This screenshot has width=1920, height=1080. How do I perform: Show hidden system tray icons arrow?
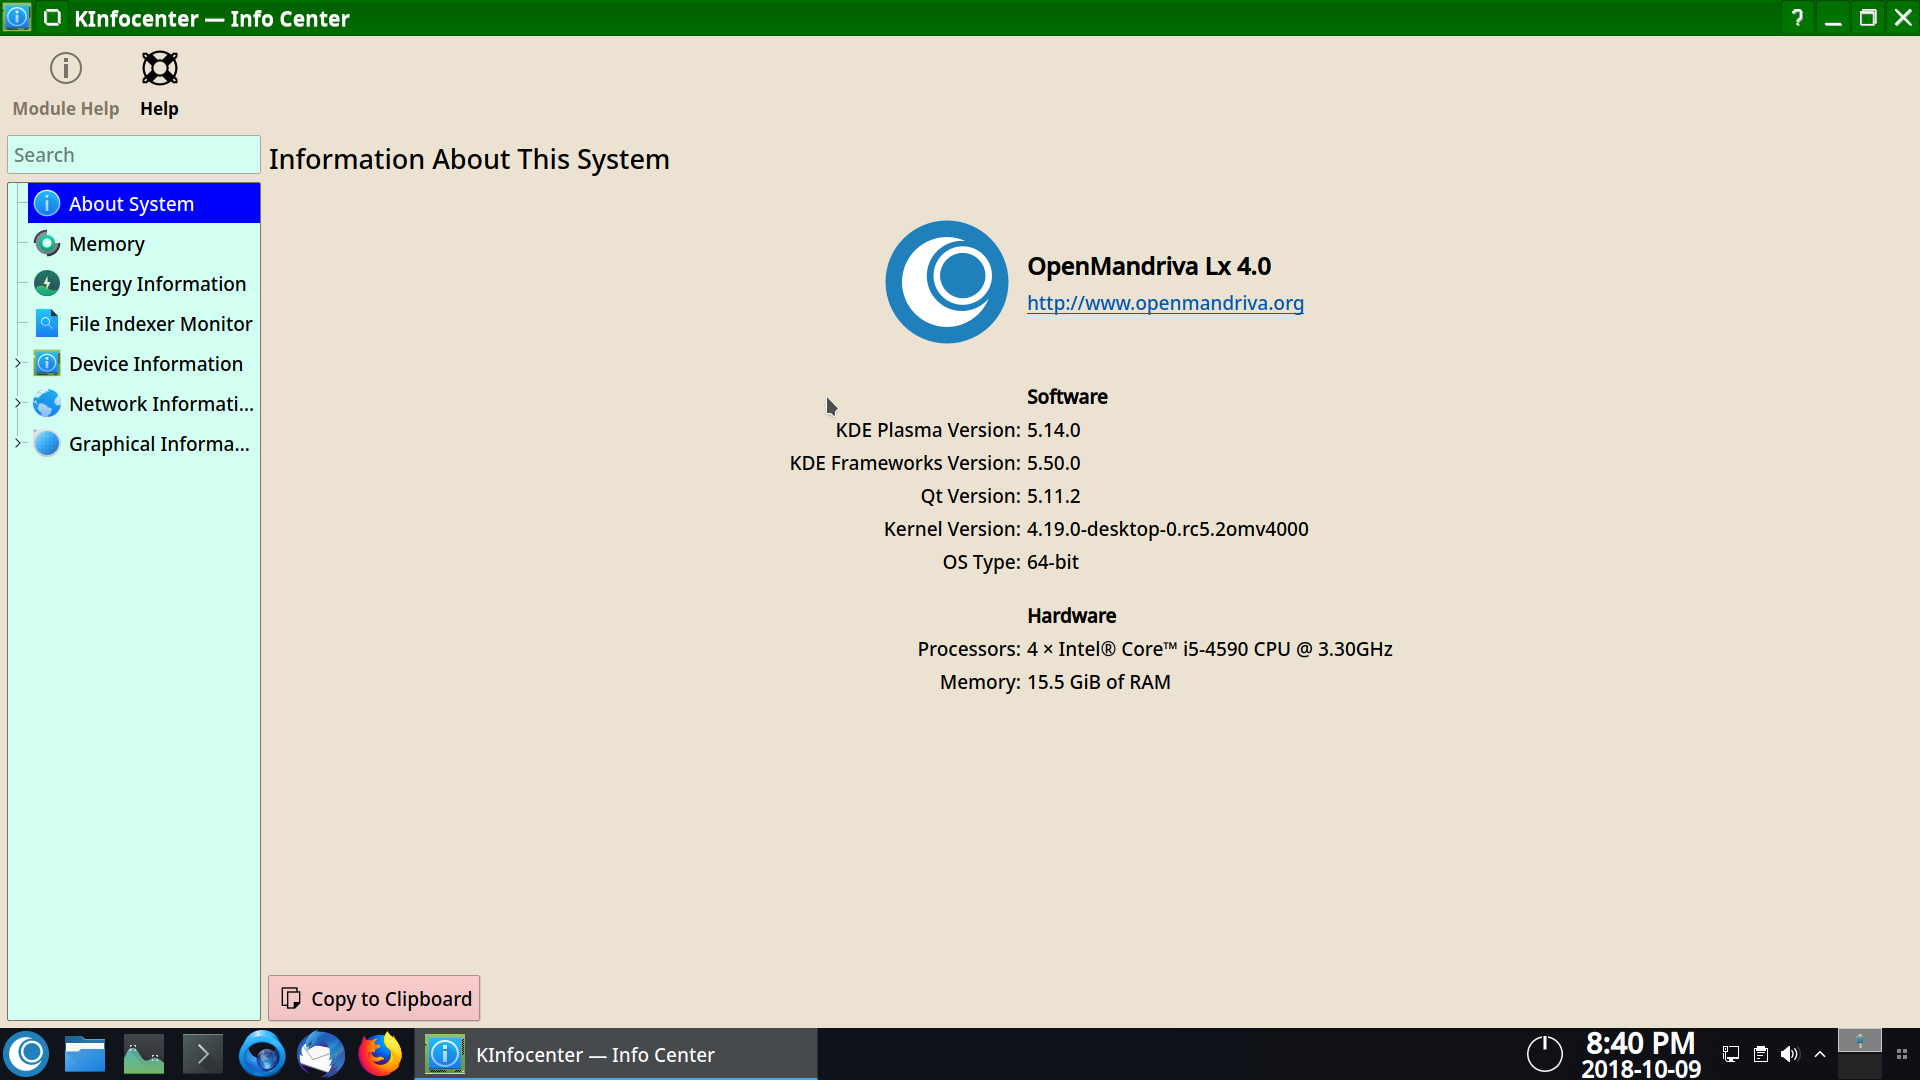click(1820, 1054)
